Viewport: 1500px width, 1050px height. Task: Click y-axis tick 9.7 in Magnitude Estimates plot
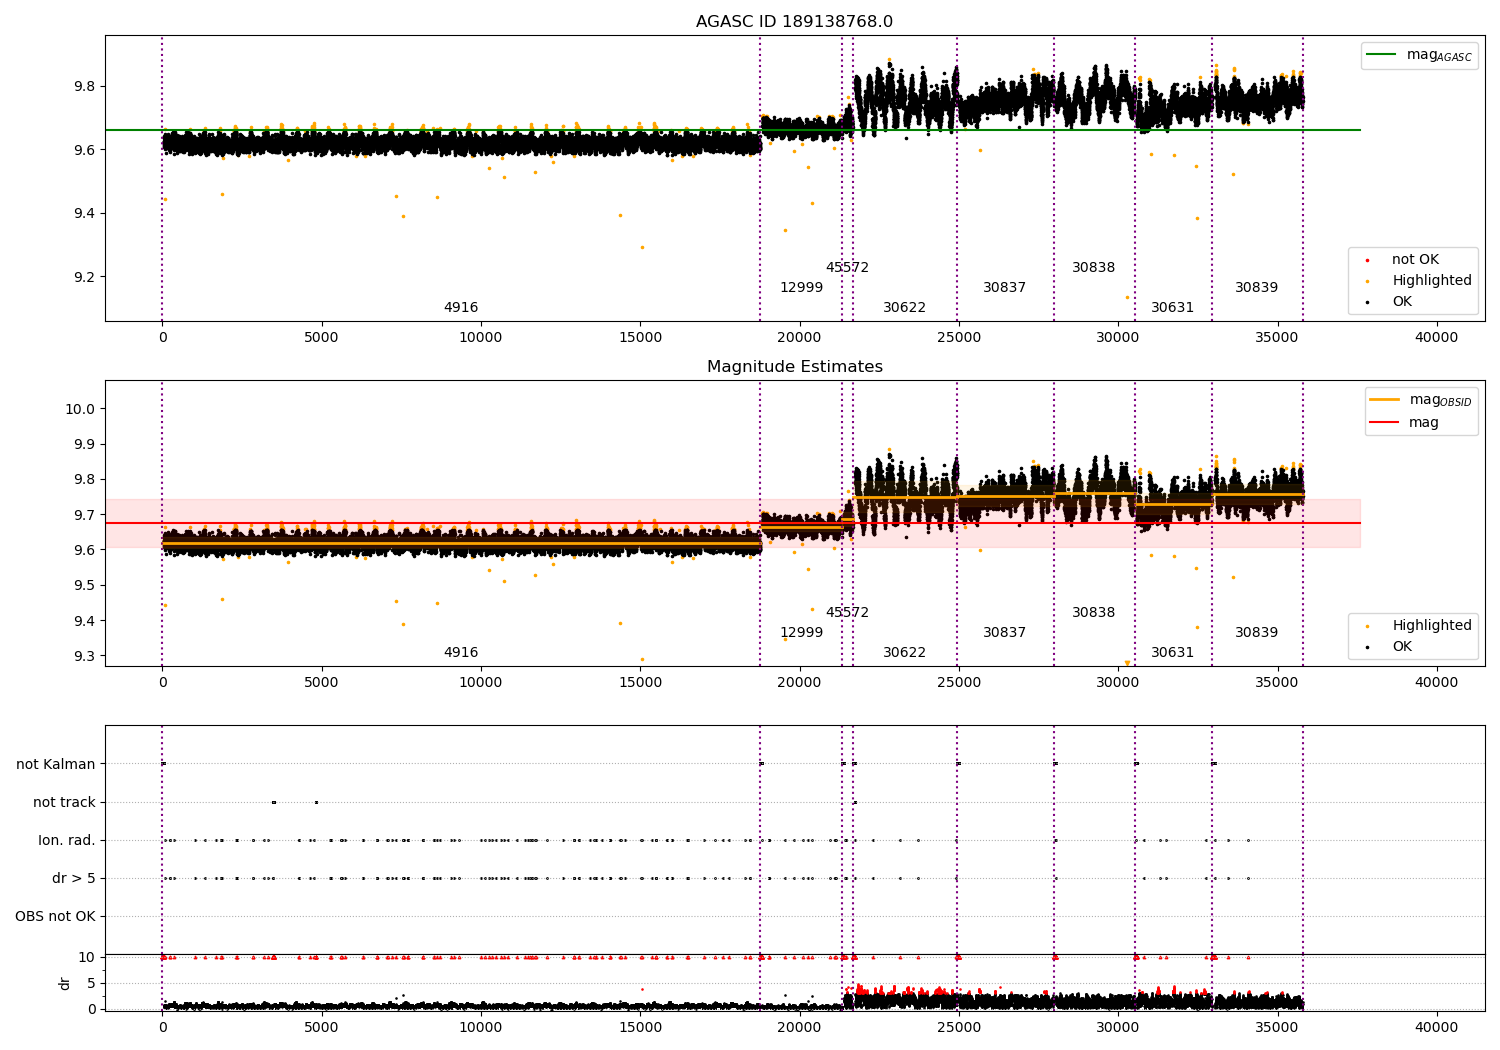[85, 515]
